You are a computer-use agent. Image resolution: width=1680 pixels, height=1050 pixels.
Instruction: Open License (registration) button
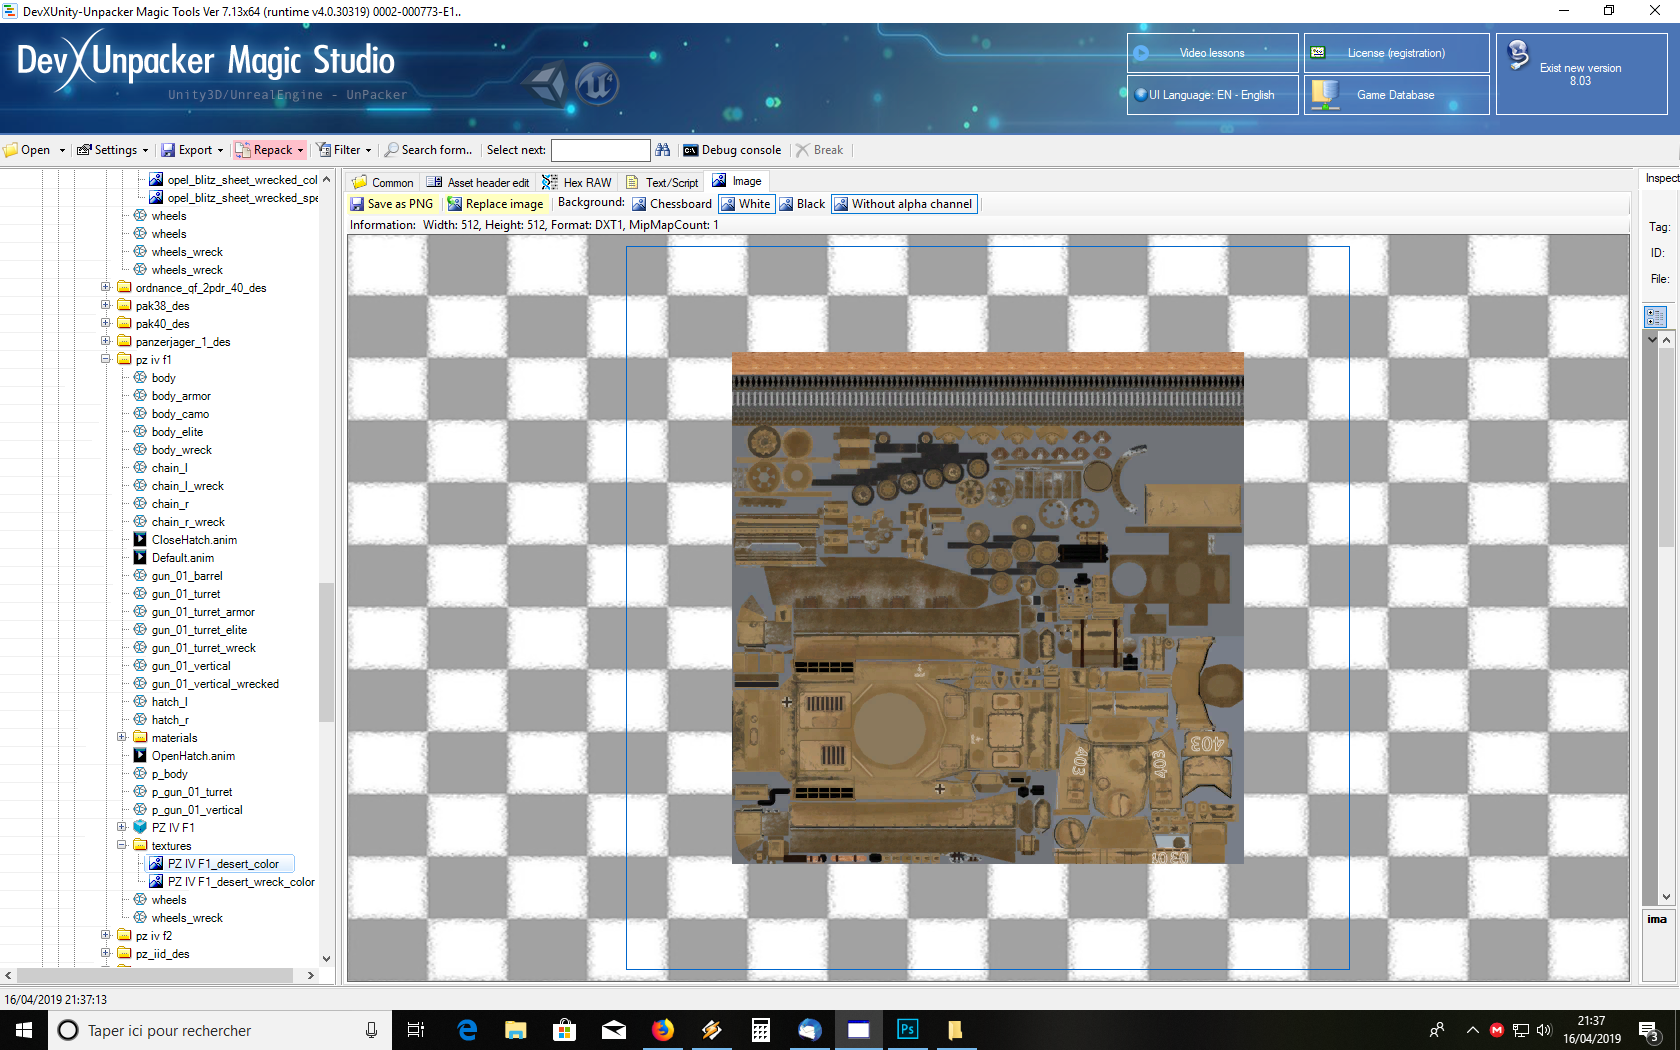pyautogui.click(x=1396, y=53)
